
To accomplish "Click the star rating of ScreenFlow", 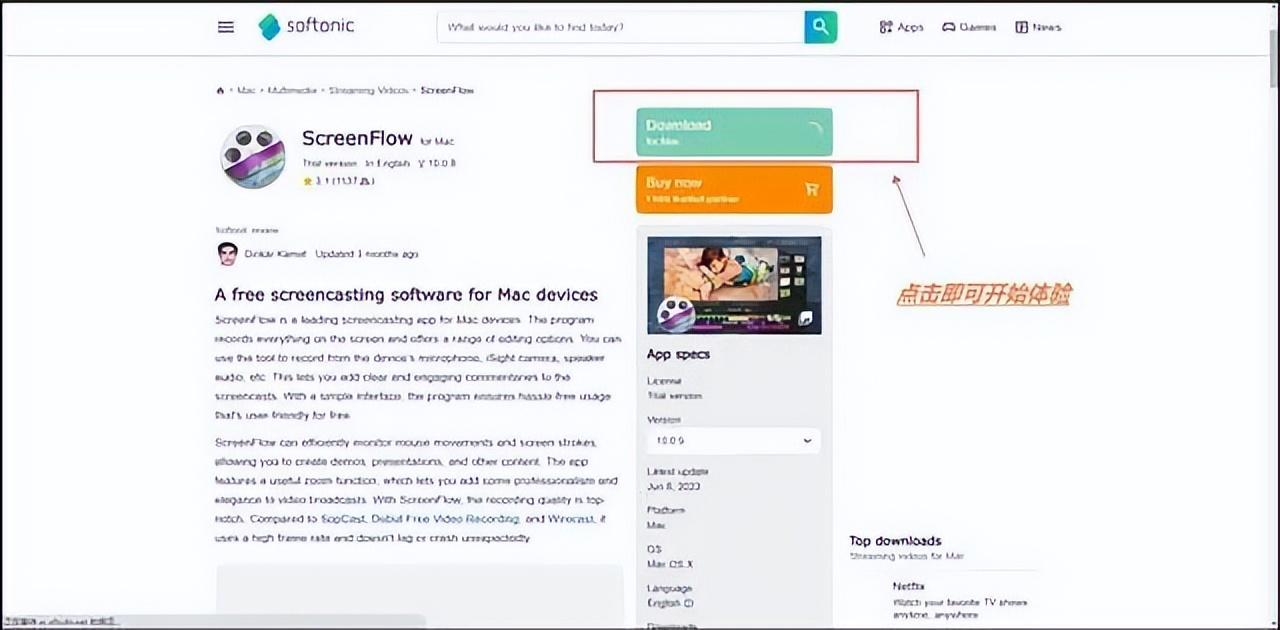I will (338, 181).
